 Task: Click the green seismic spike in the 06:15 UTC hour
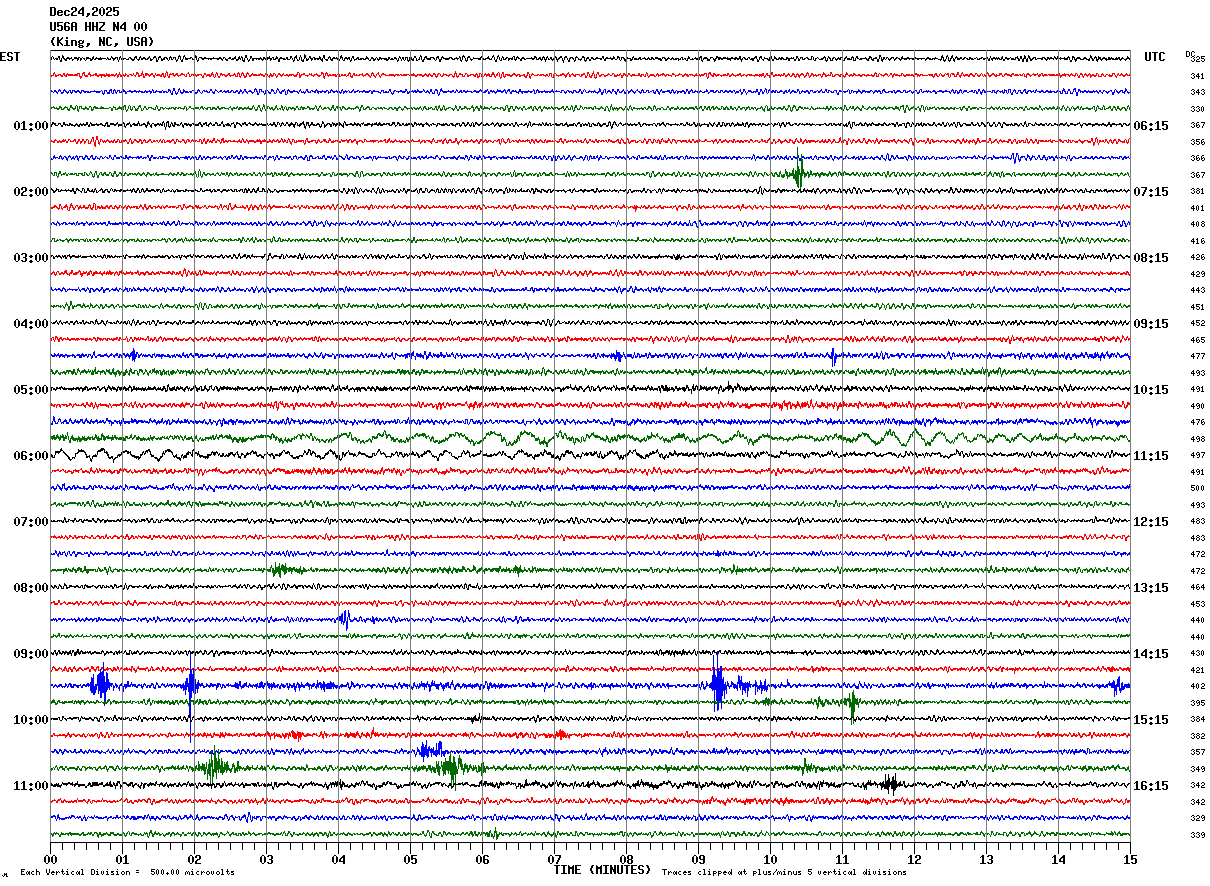point(798,174)
